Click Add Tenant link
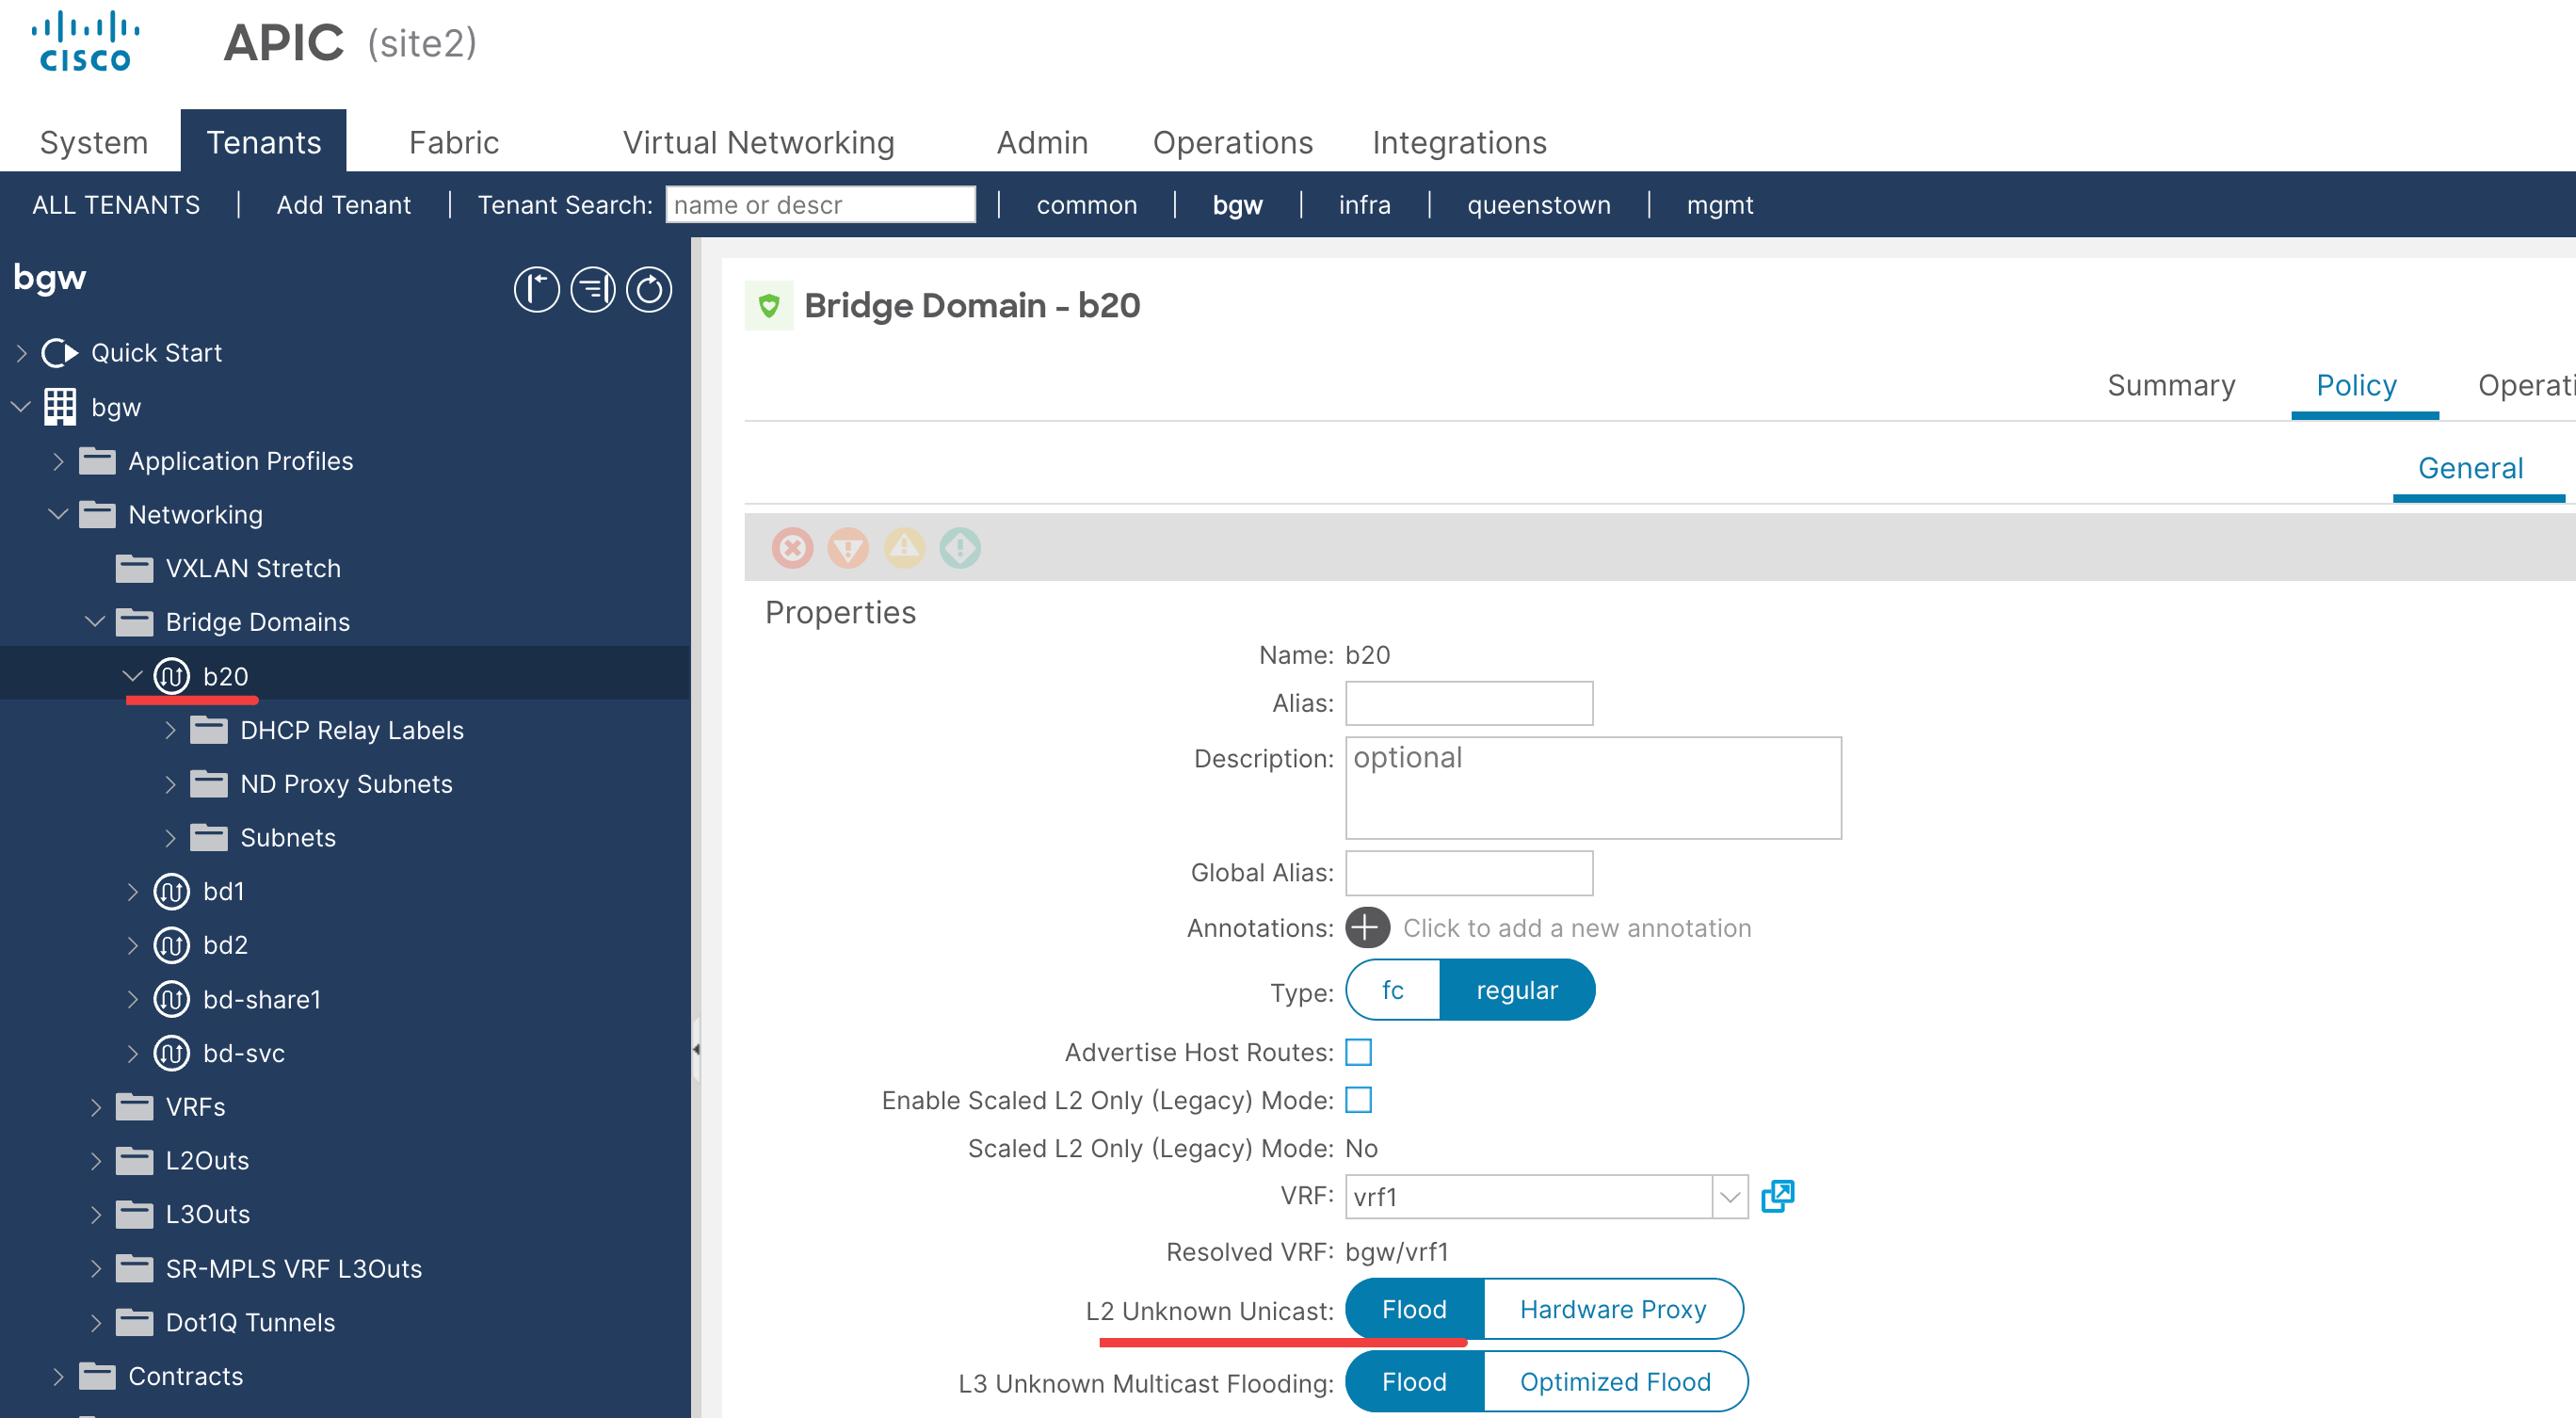Viewport: 2576px width, 1418px height. tap(343, 205)
